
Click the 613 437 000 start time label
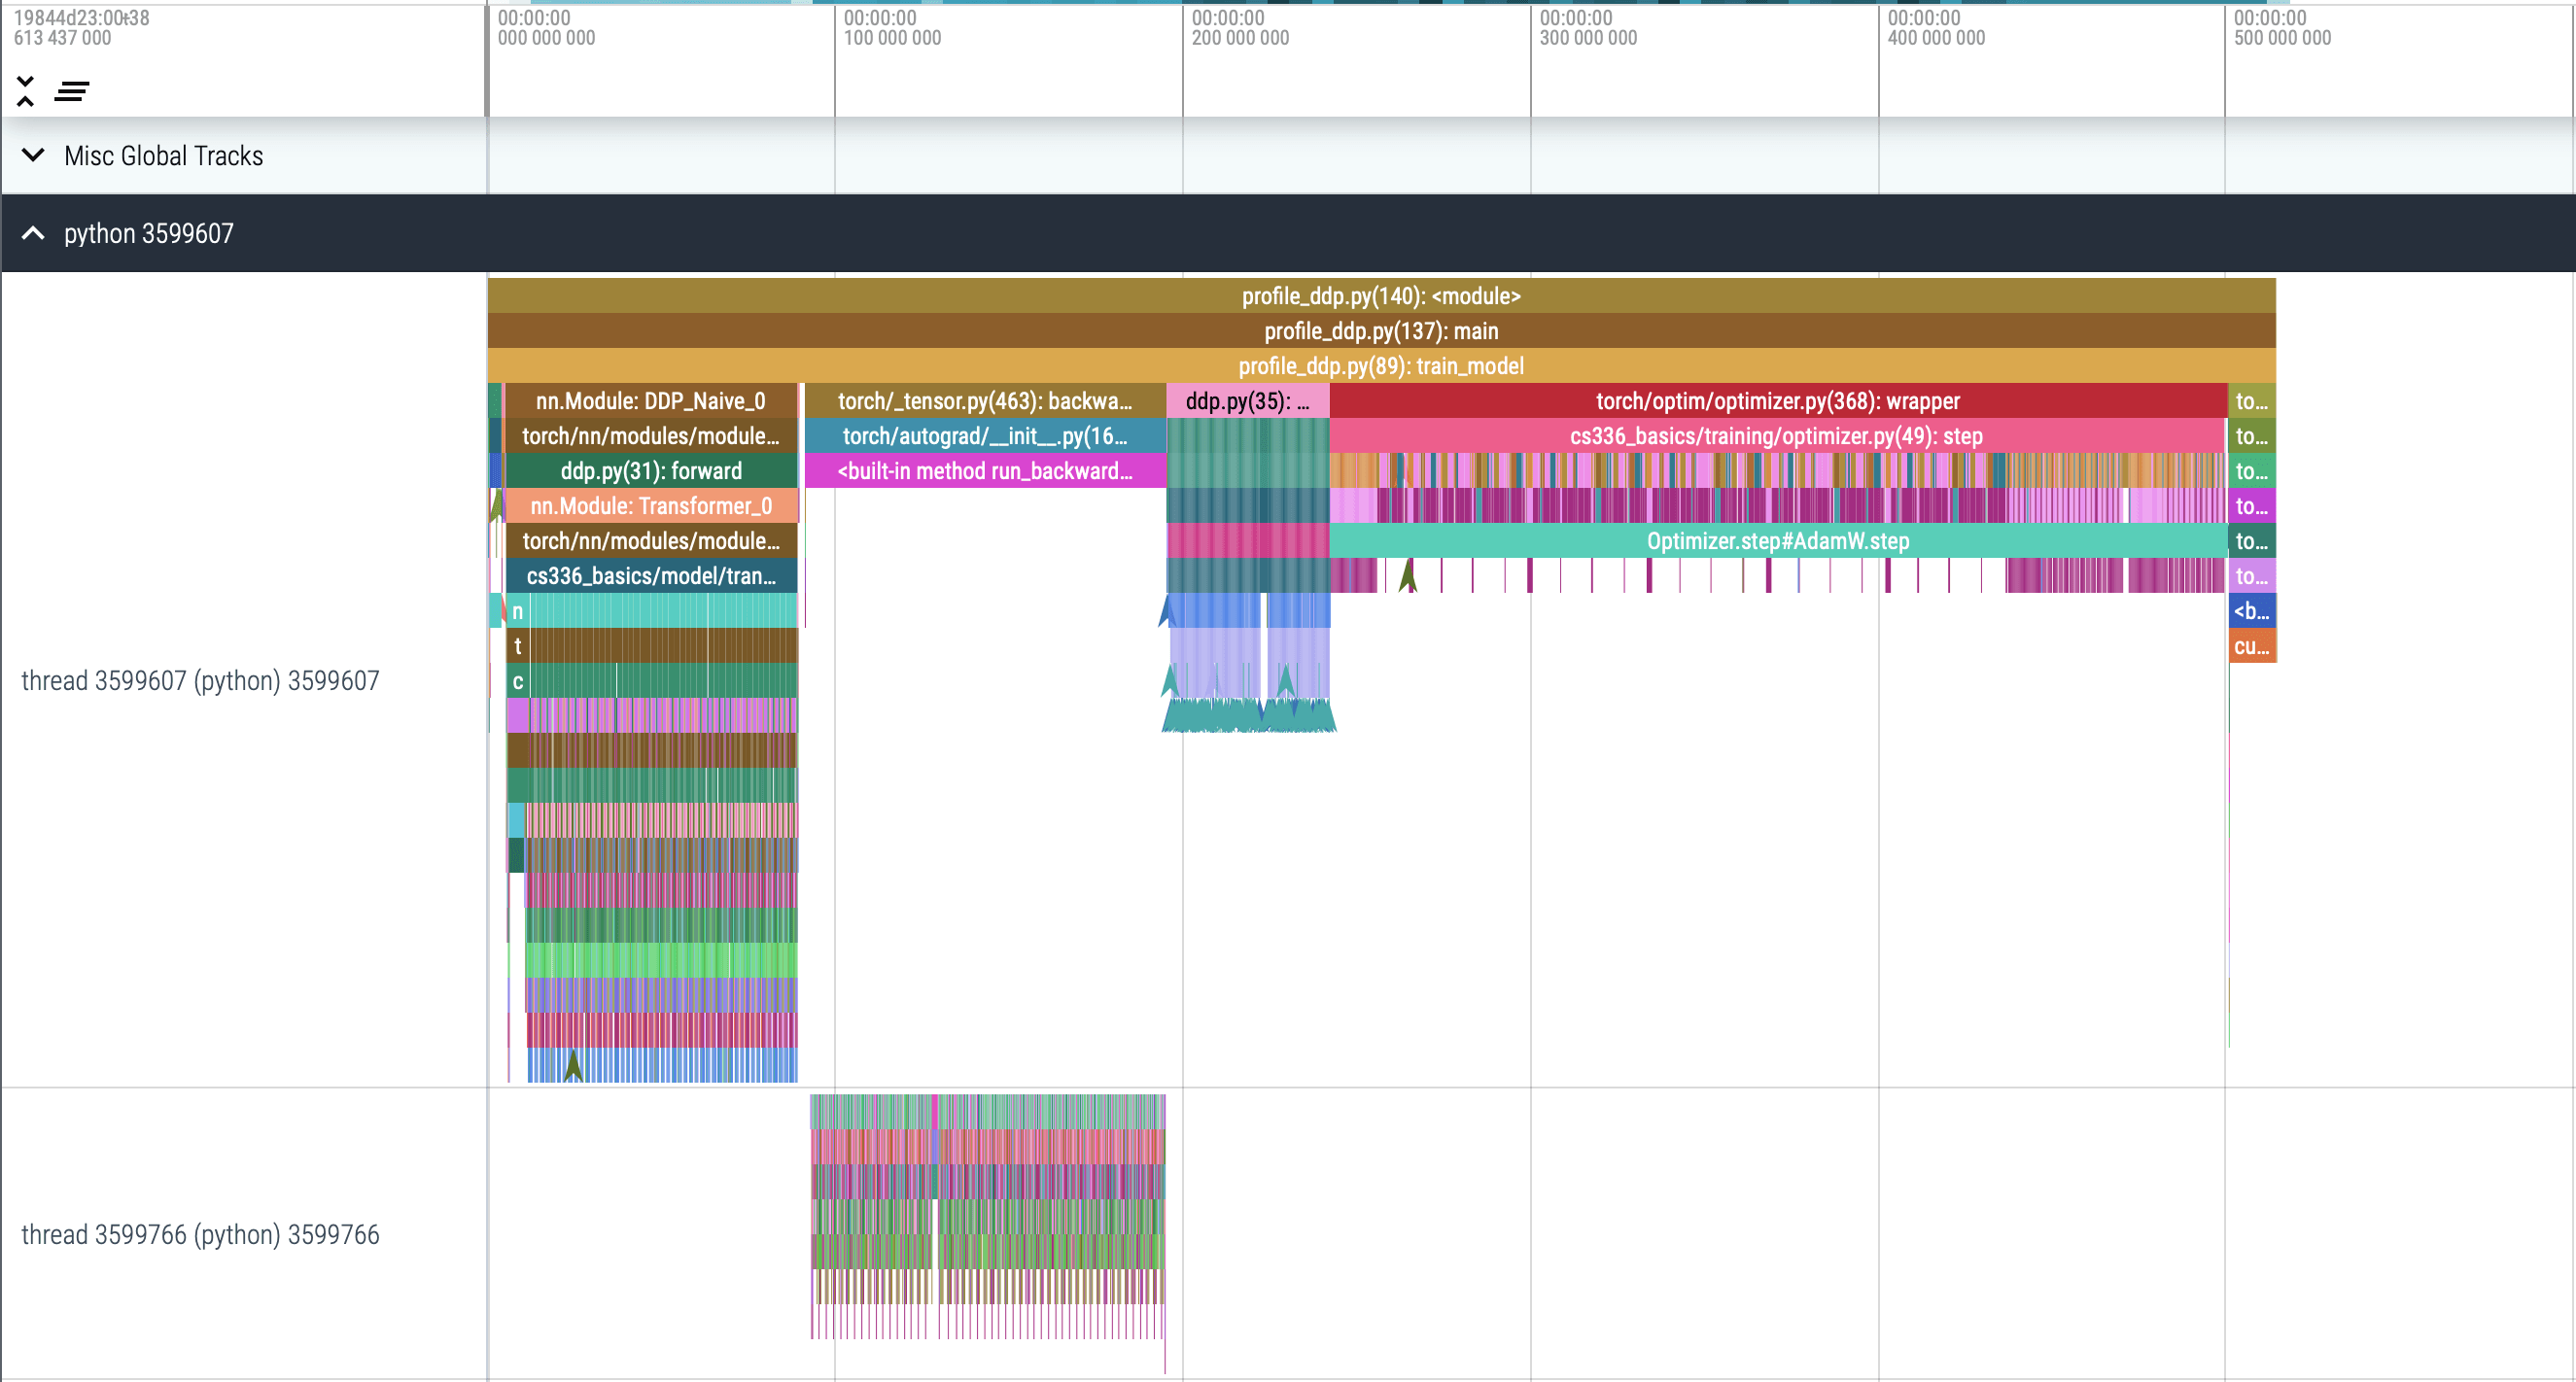(x=62, y=38)
